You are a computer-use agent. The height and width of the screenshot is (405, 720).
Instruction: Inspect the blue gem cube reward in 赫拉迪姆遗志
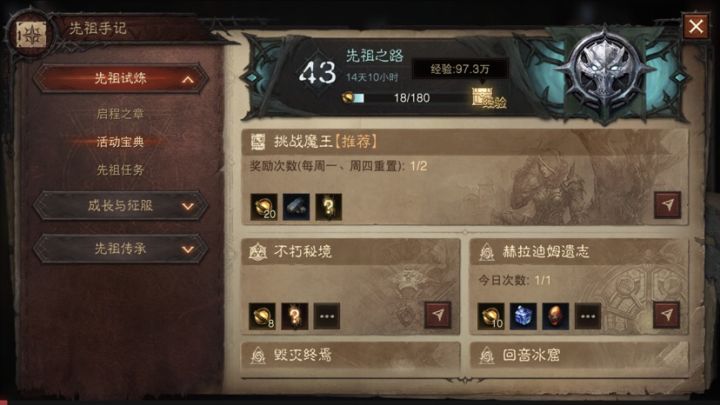[523, 316]
